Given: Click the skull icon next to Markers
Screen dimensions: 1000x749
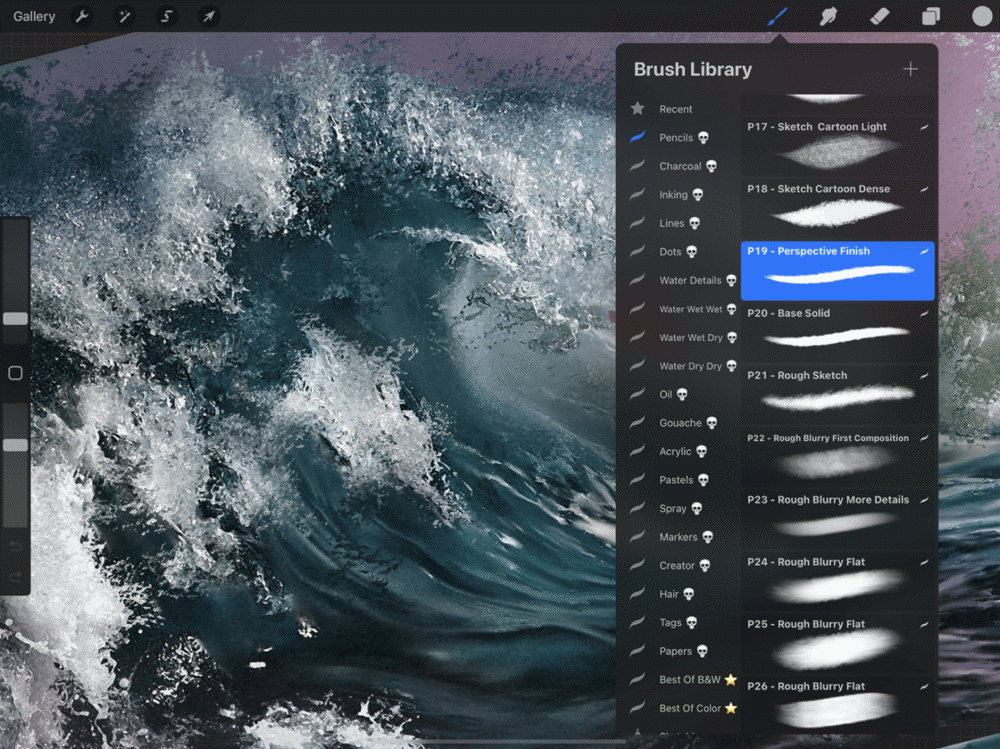Looking at the screenshot, I should tap(707, 537).
